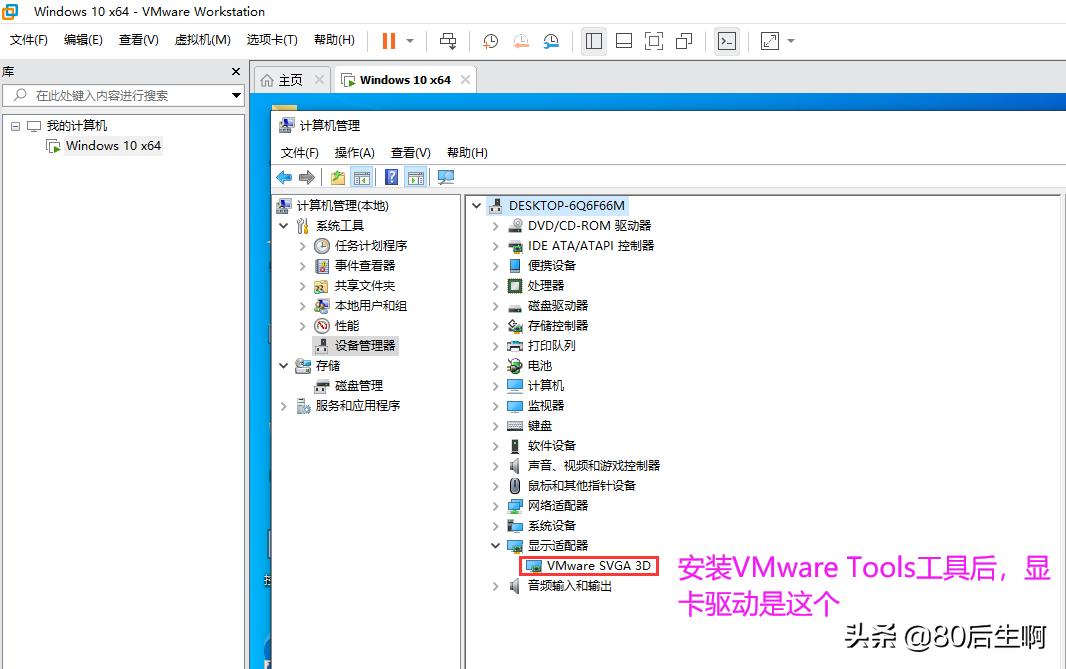This screenshot has height=669, width=1066.
Task: Open the 虚拟机(M) menu
Action: (201, 40)
